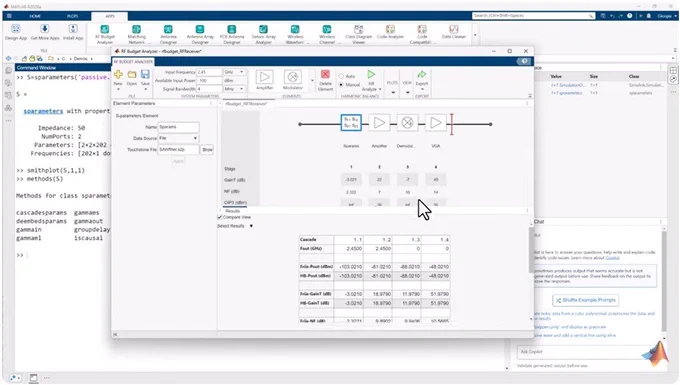This screenshot has width=680, height=385.
Task: Click the Delete Element icon
Action: (325, 75)
